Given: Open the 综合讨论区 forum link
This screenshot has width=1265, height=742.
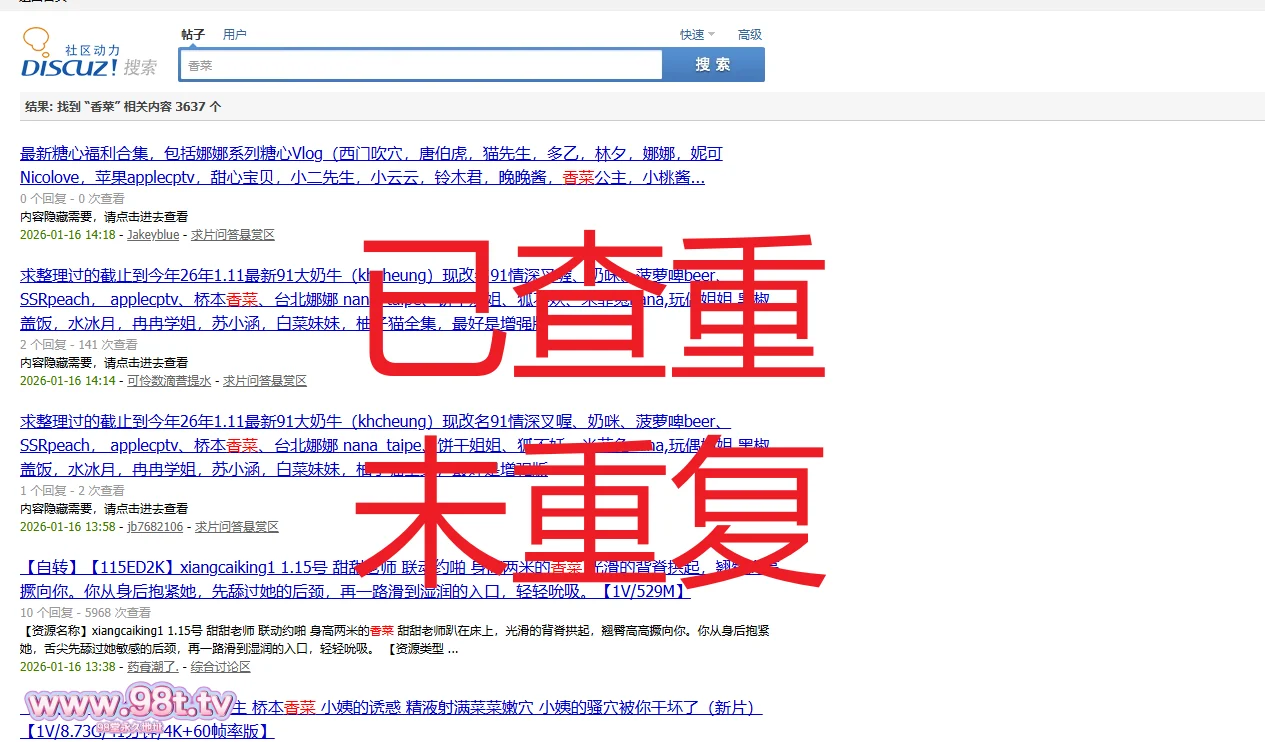Looking at the screenshot, I should click(221, 667).
